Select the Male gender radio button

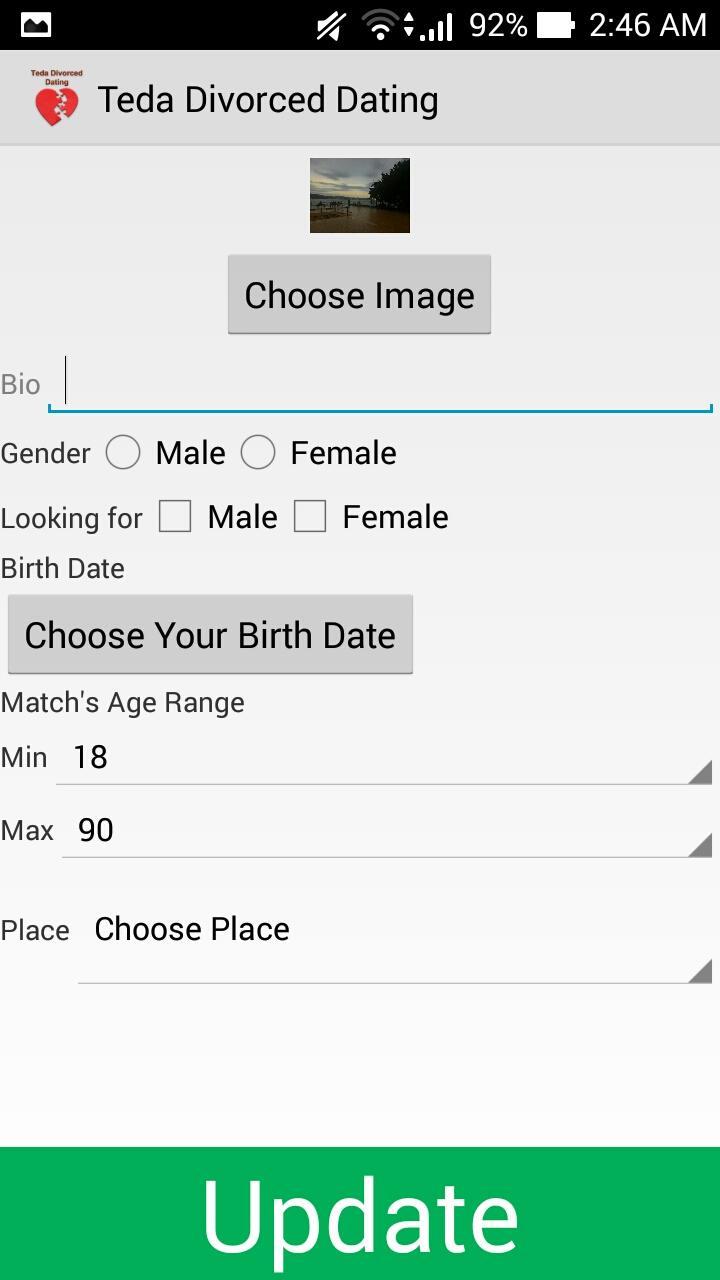(x=123, y=453)
